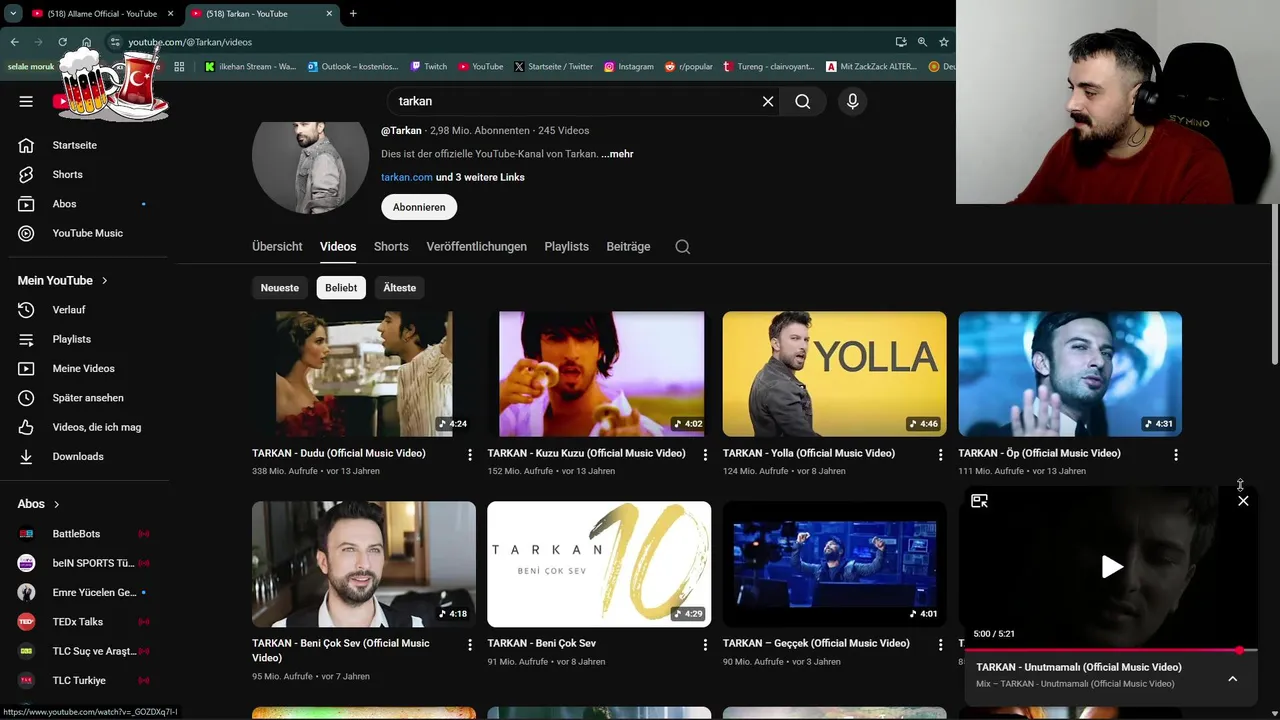
Task: Clear the tarkan search text
Action: [x=768, y=101]
